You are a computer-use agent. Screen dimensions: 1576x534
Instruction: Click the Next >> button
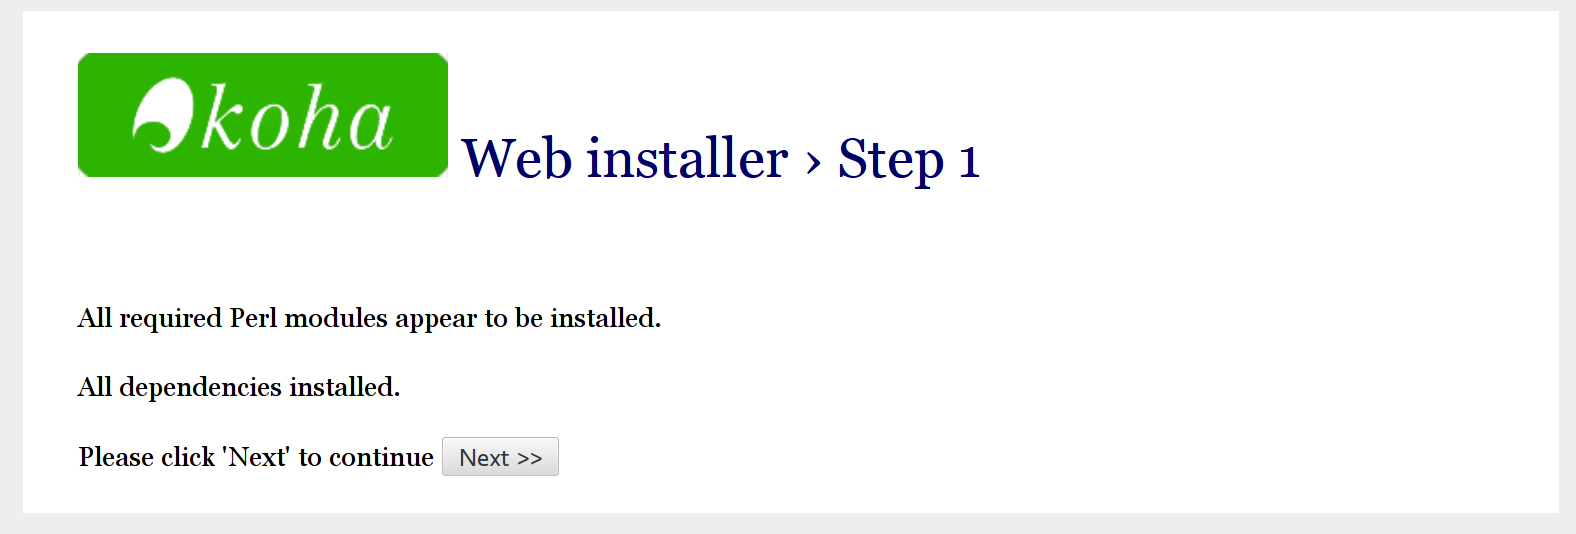tap(500, 457)
